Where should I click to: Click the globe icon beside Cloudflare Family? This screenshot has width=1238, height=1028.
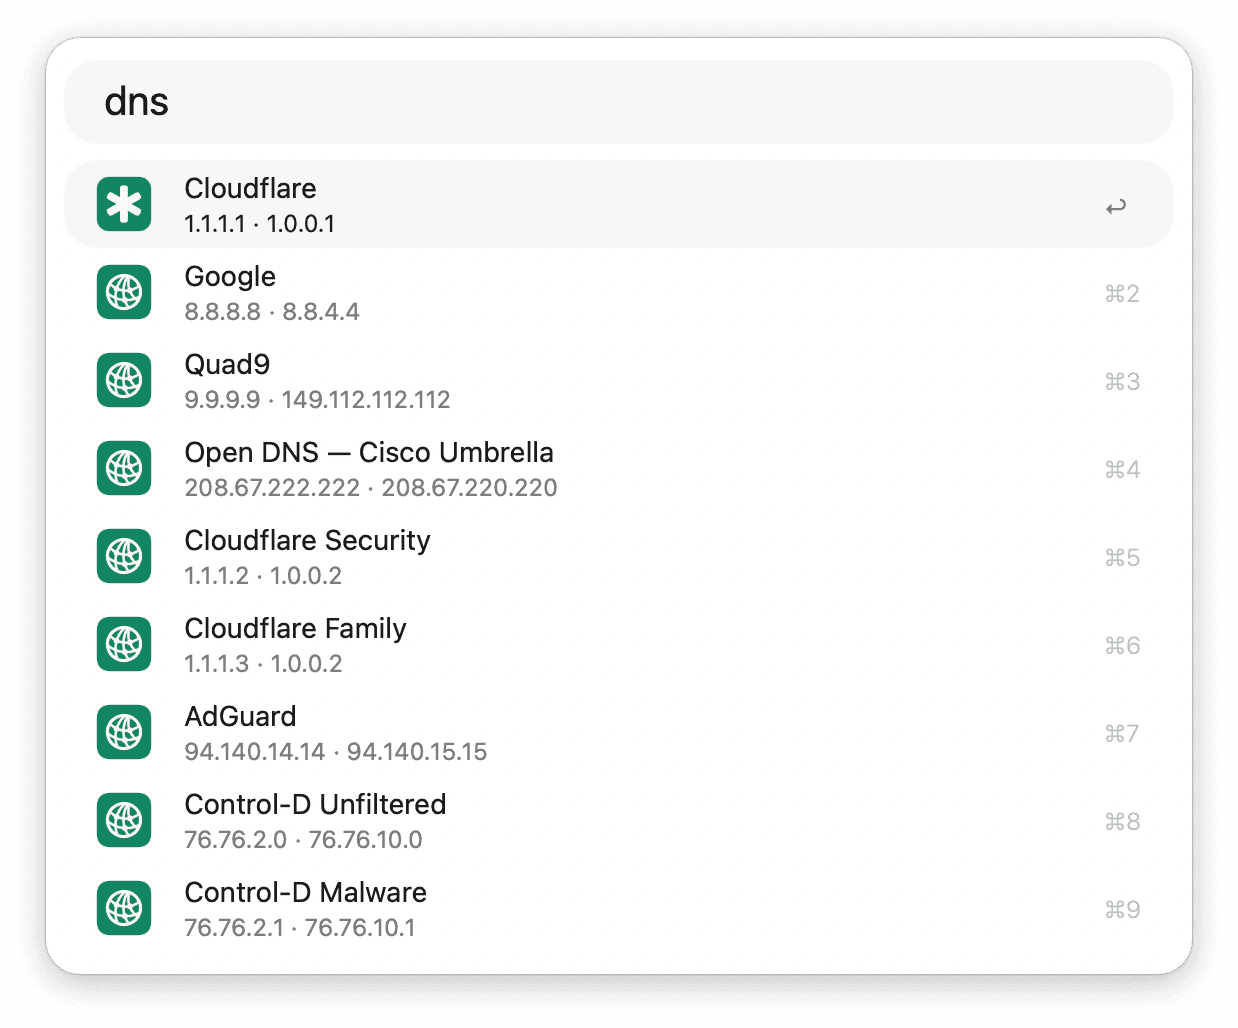[124, 645]
